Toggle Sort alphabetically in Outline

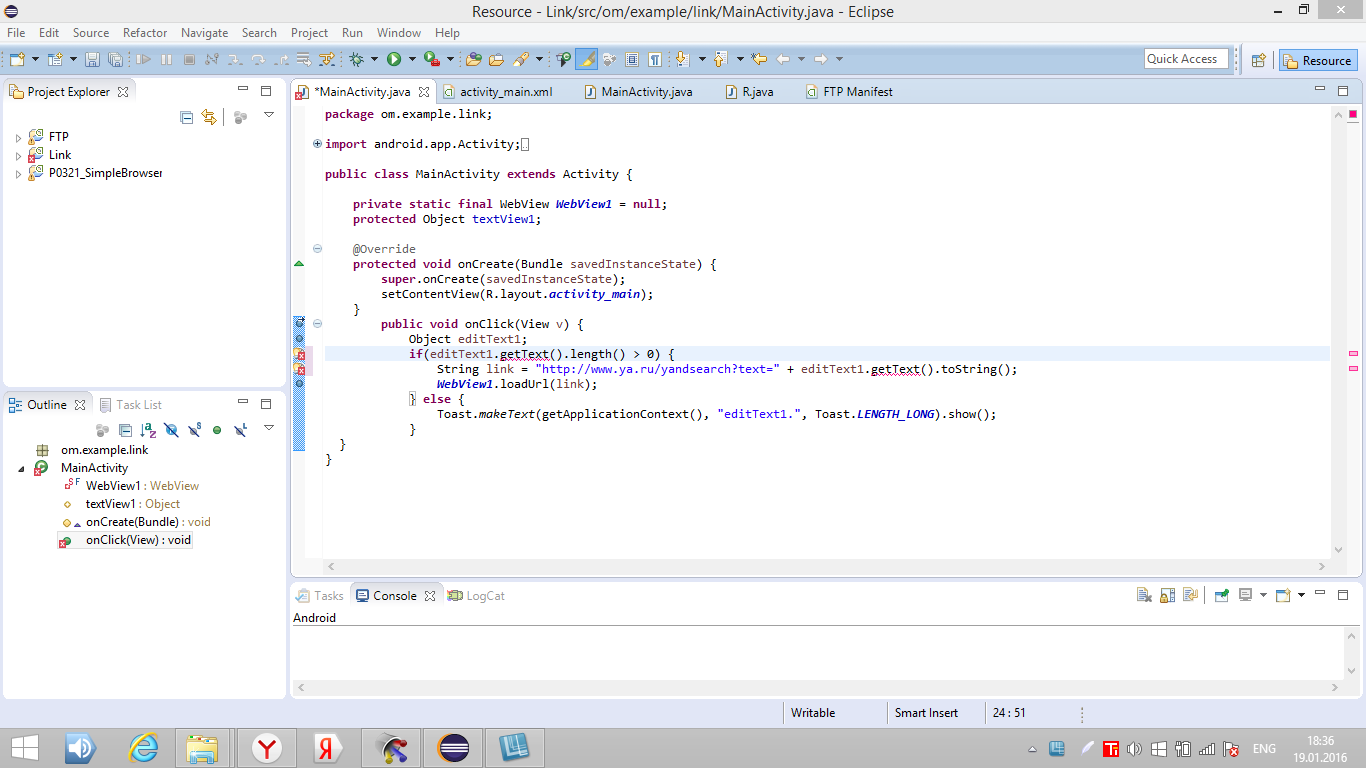tap(148, 430)
